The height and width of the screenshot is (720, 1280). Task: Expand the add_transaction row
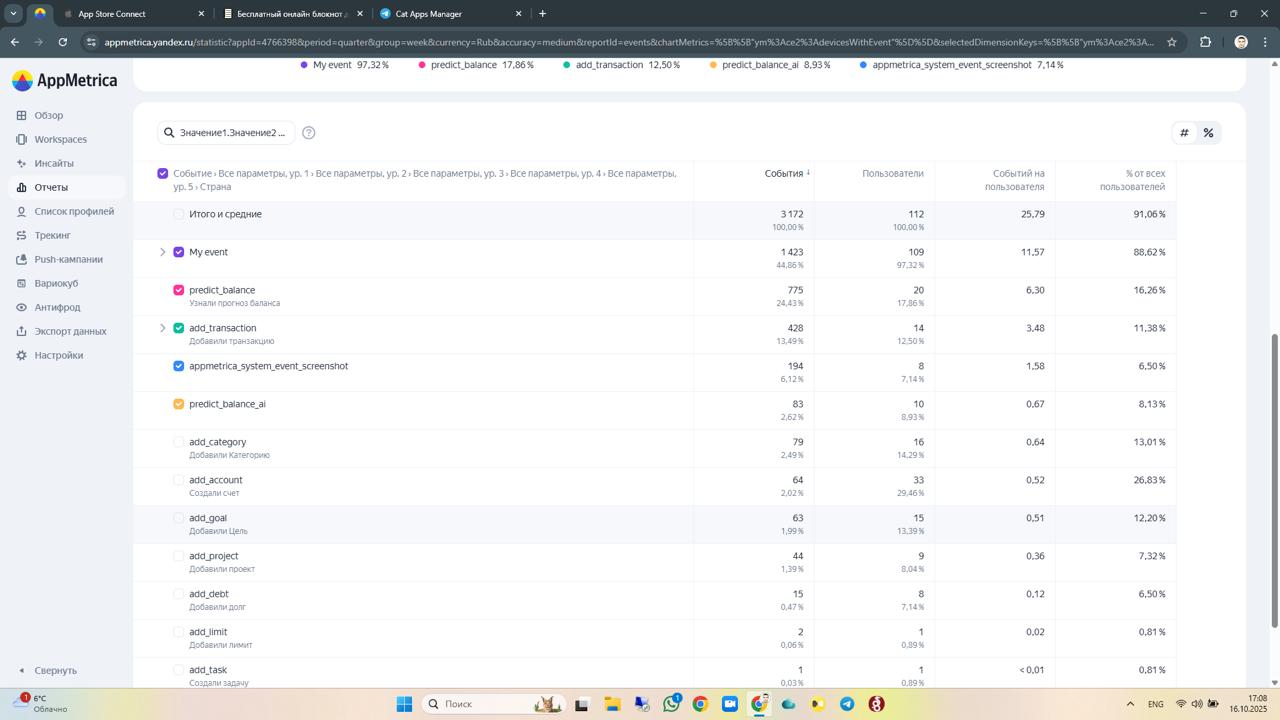click(x=163, y=328)
